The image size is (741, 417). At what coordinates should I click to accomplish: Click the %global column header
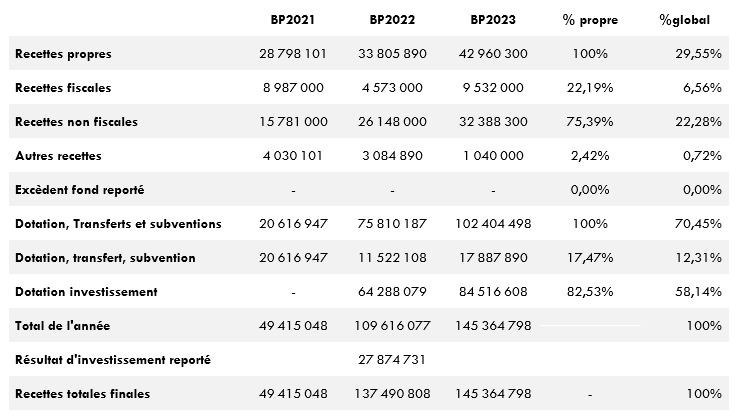(688, 20)
